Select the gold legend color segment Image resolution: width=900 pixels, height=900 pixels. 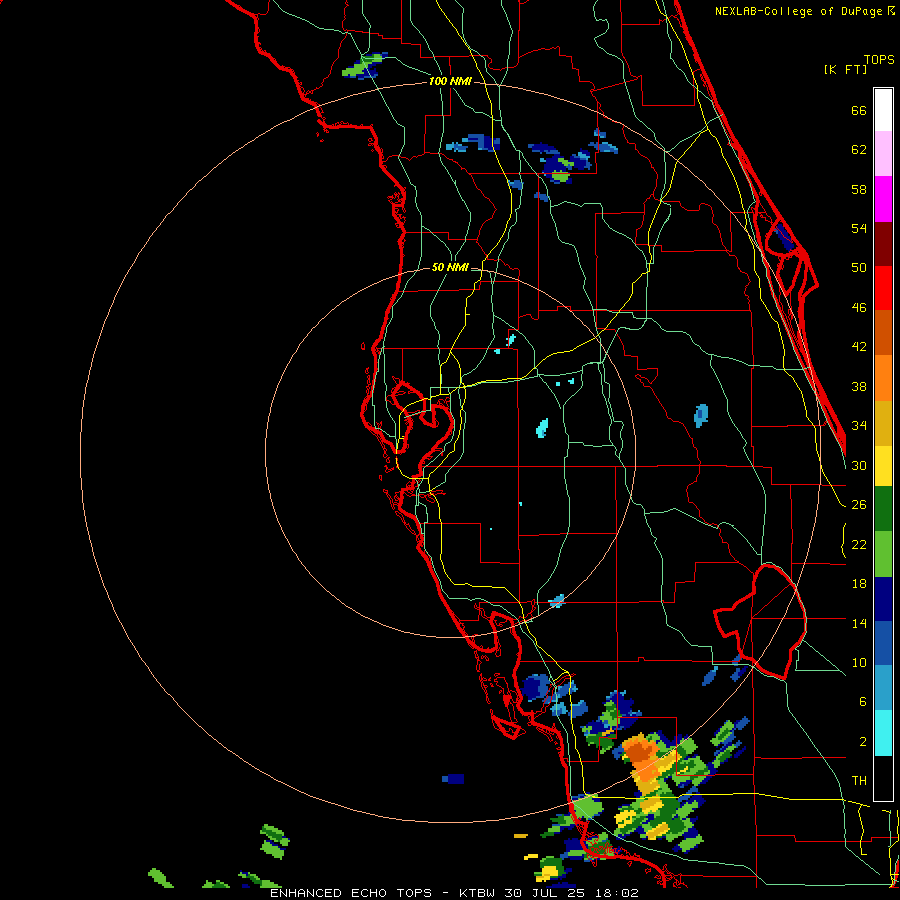pos(883,423)
